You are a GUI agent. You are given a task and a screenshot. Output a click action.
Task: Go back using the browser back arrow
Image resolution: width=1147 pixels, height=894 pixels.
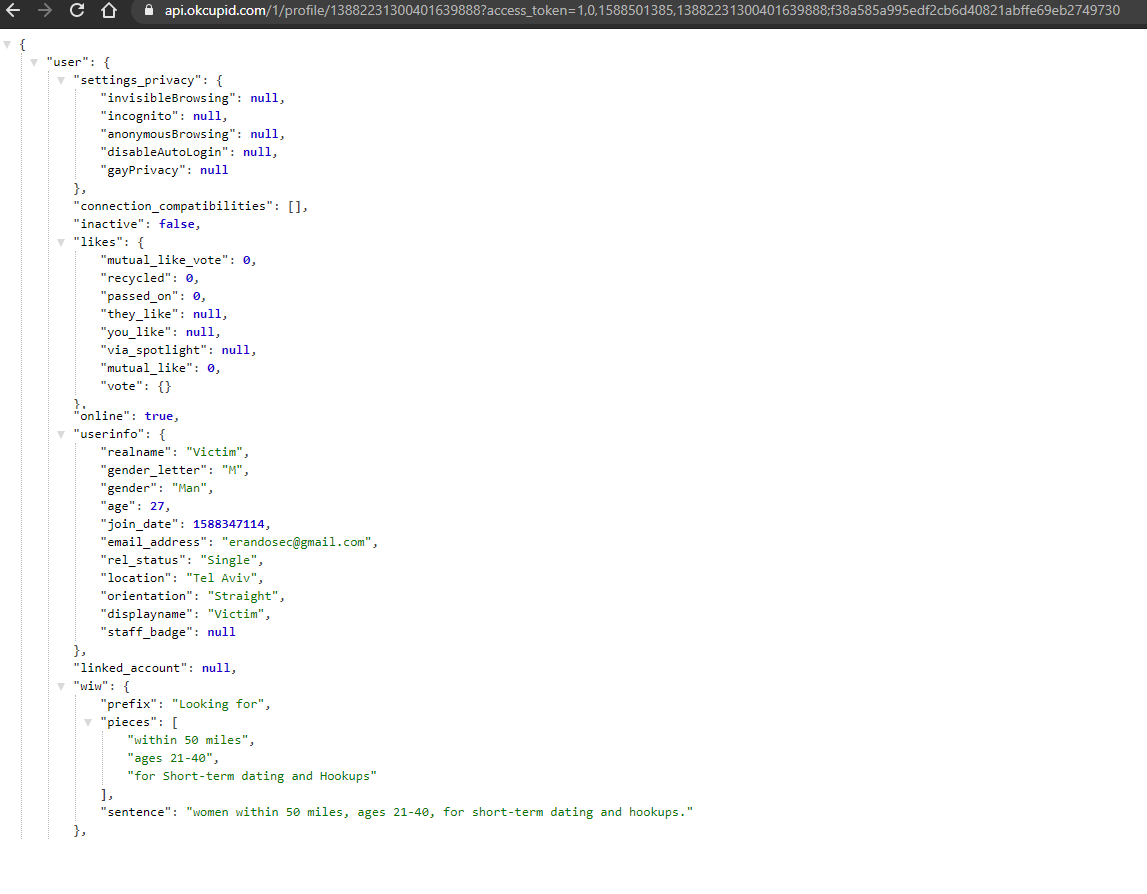coord(13,10)
